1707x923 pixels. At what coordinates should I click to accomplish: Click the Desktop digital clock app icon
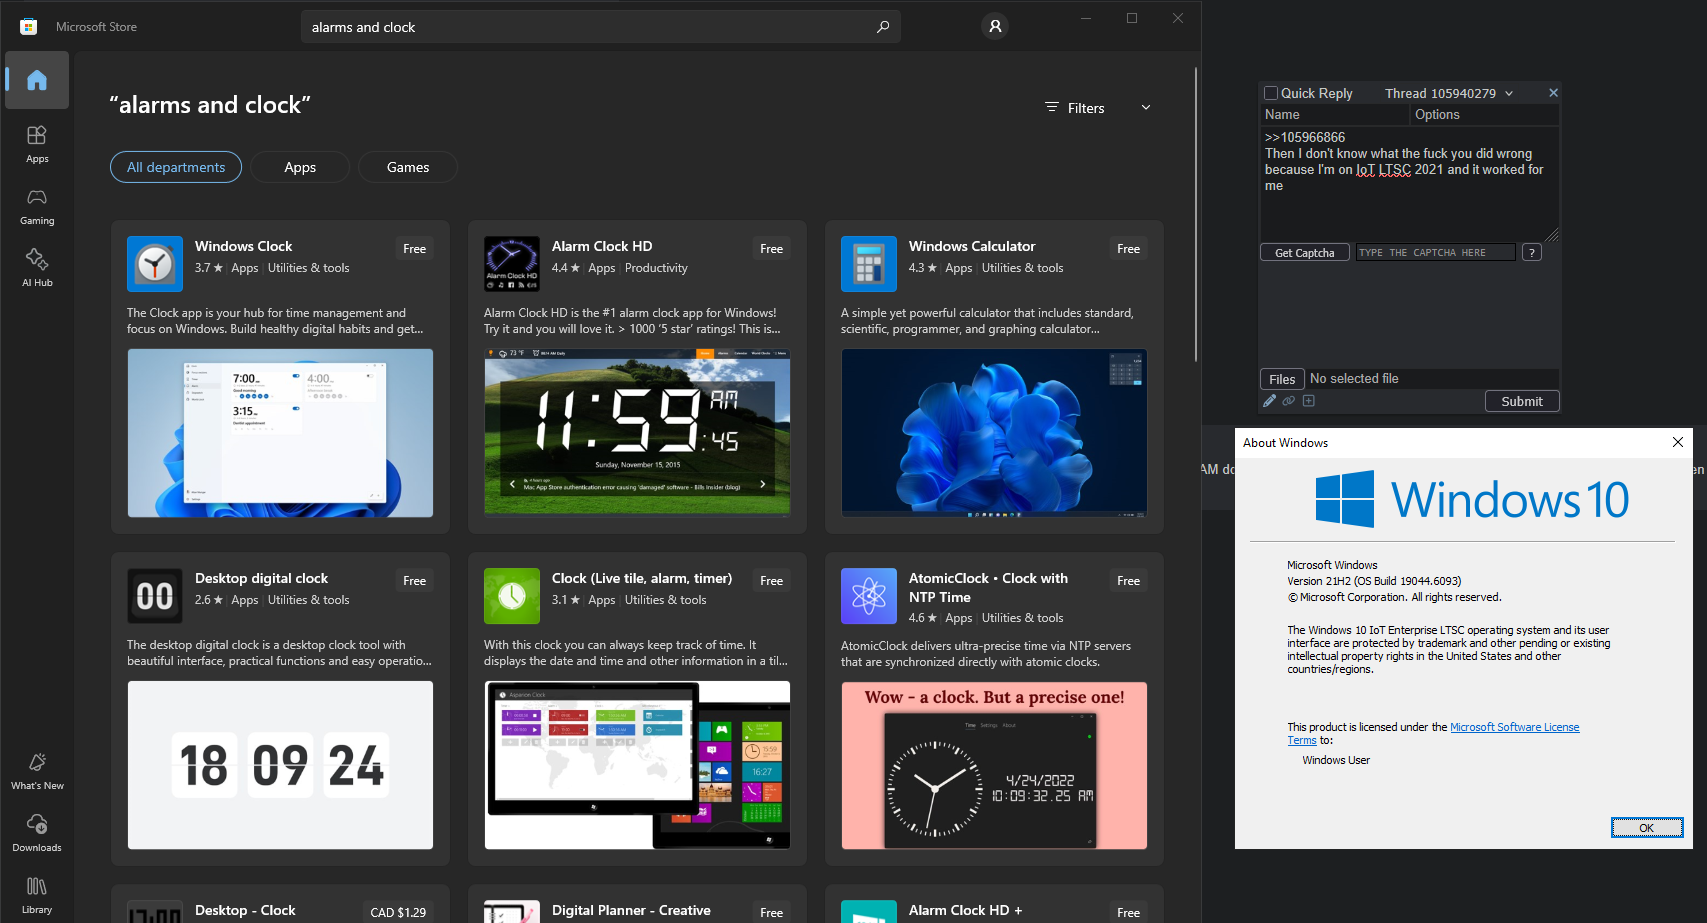tap(155, 596)
